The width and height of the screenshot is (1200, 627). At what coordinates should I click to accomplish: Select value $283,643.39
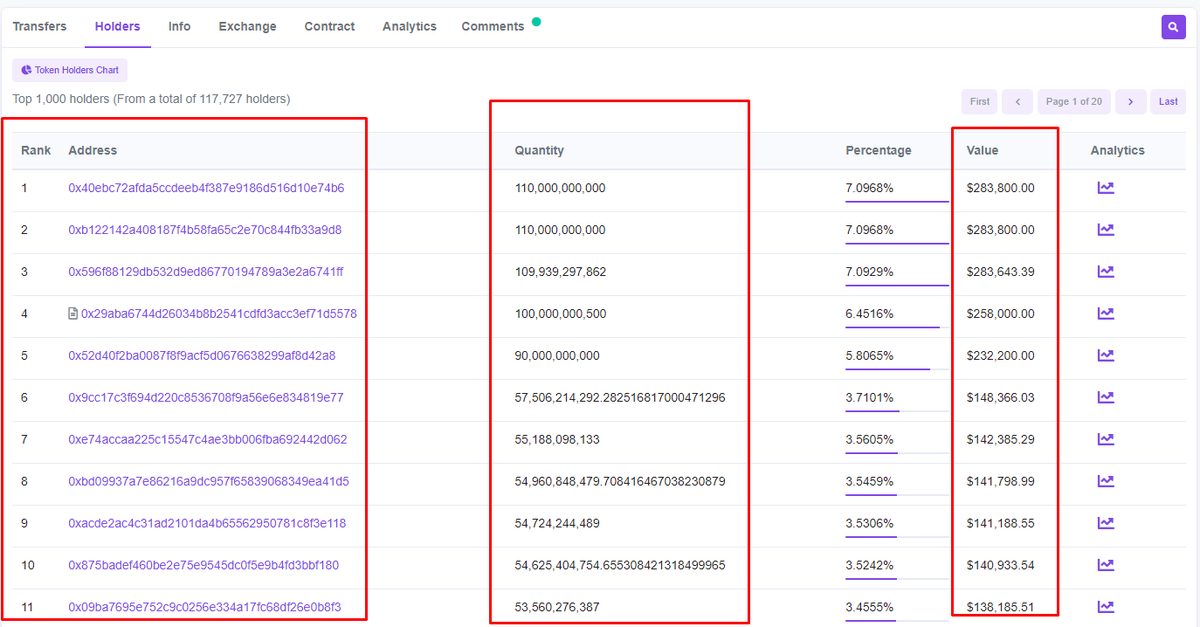(x=1001, y=272)
